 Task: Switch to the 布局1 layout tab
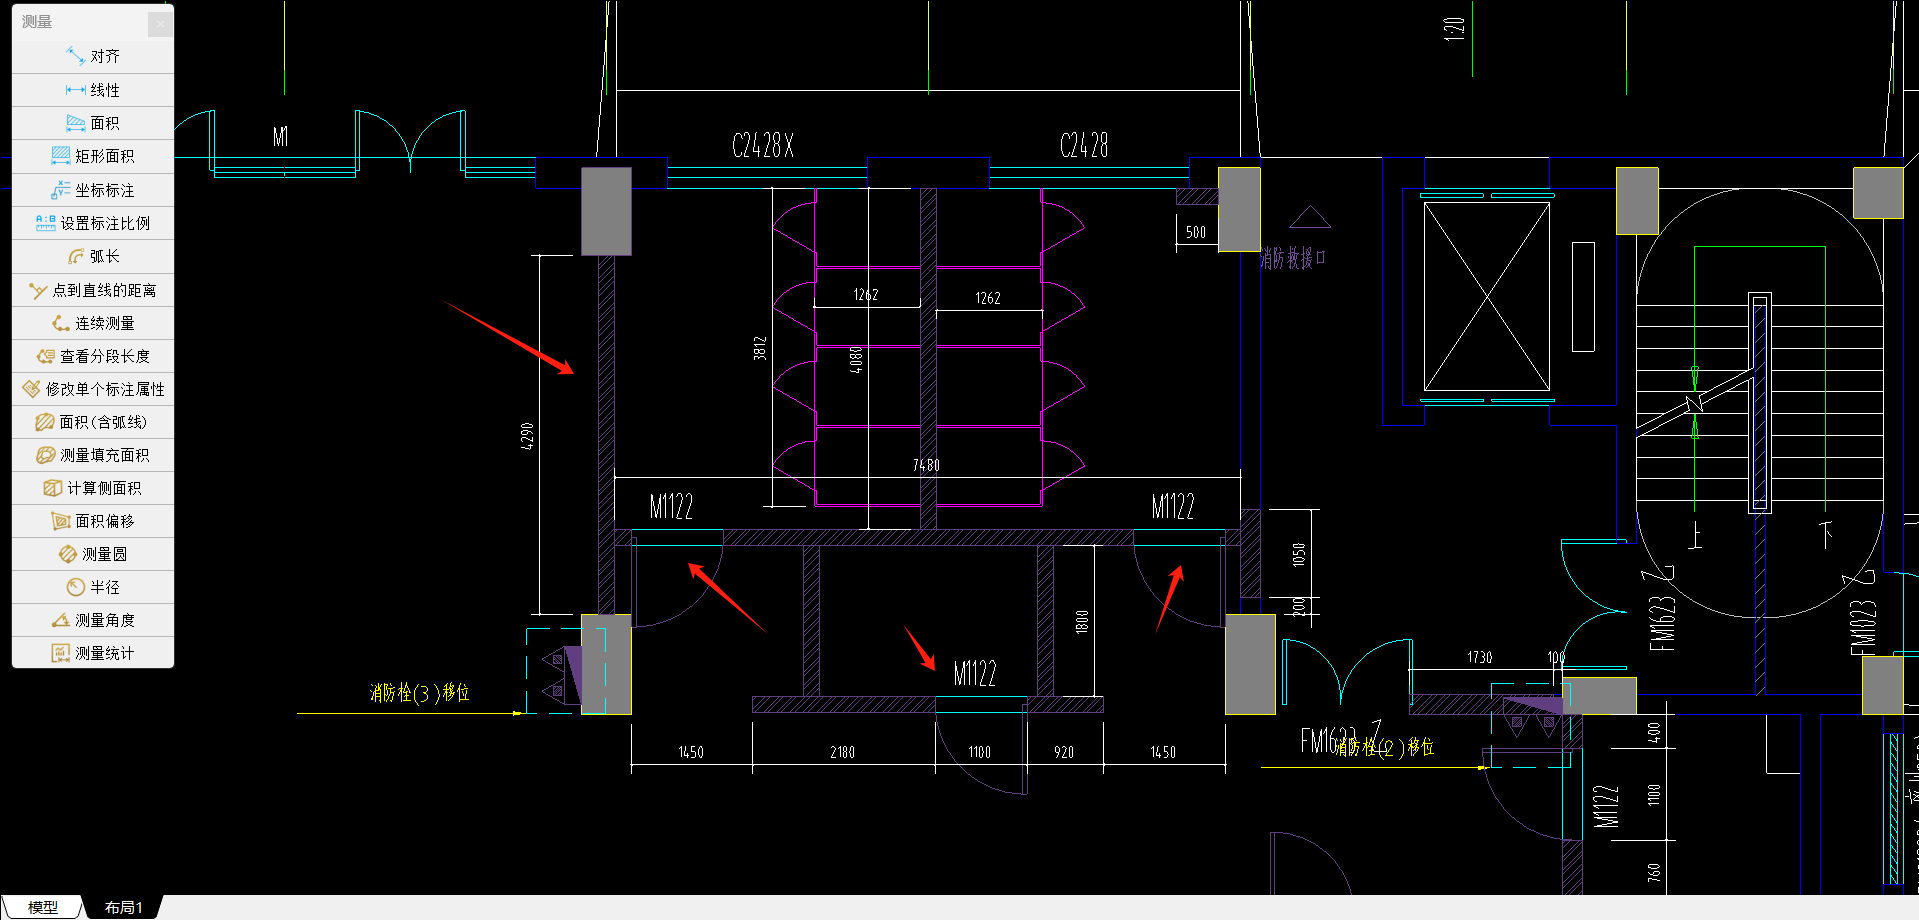(123, 907)
